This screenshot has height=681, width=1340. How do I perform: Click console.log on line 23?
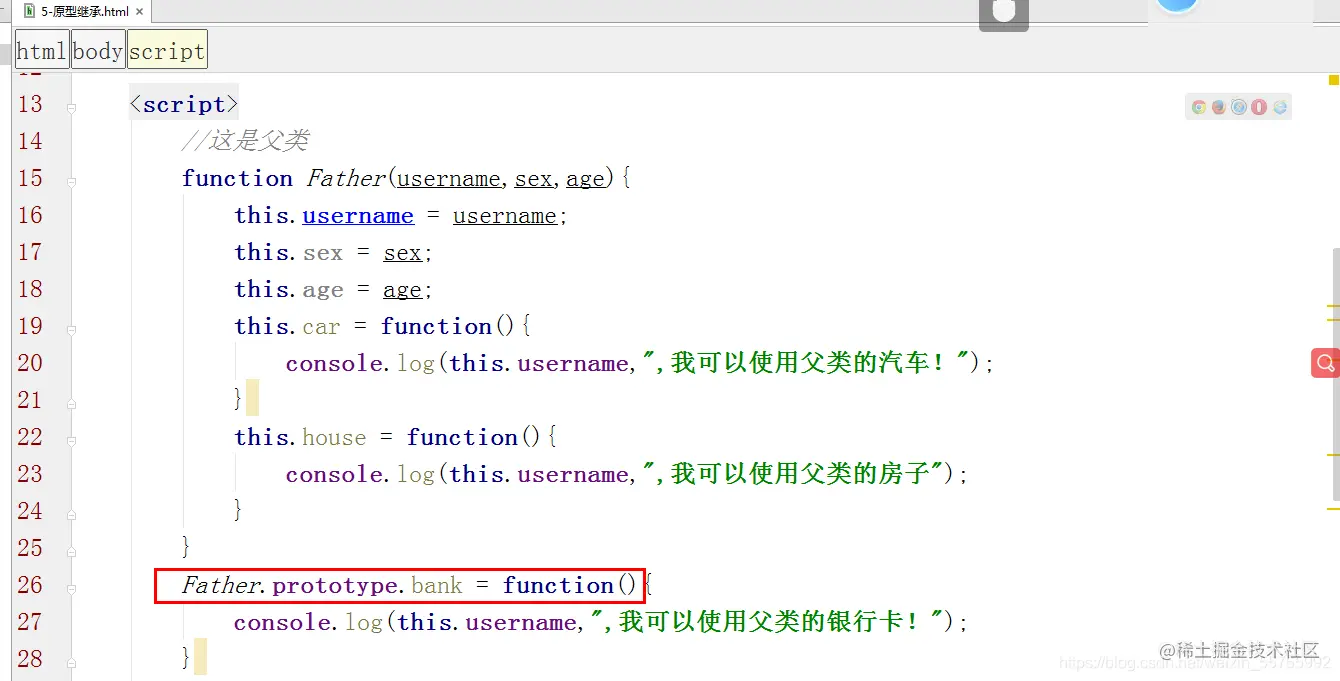click(x=360, y=474)
